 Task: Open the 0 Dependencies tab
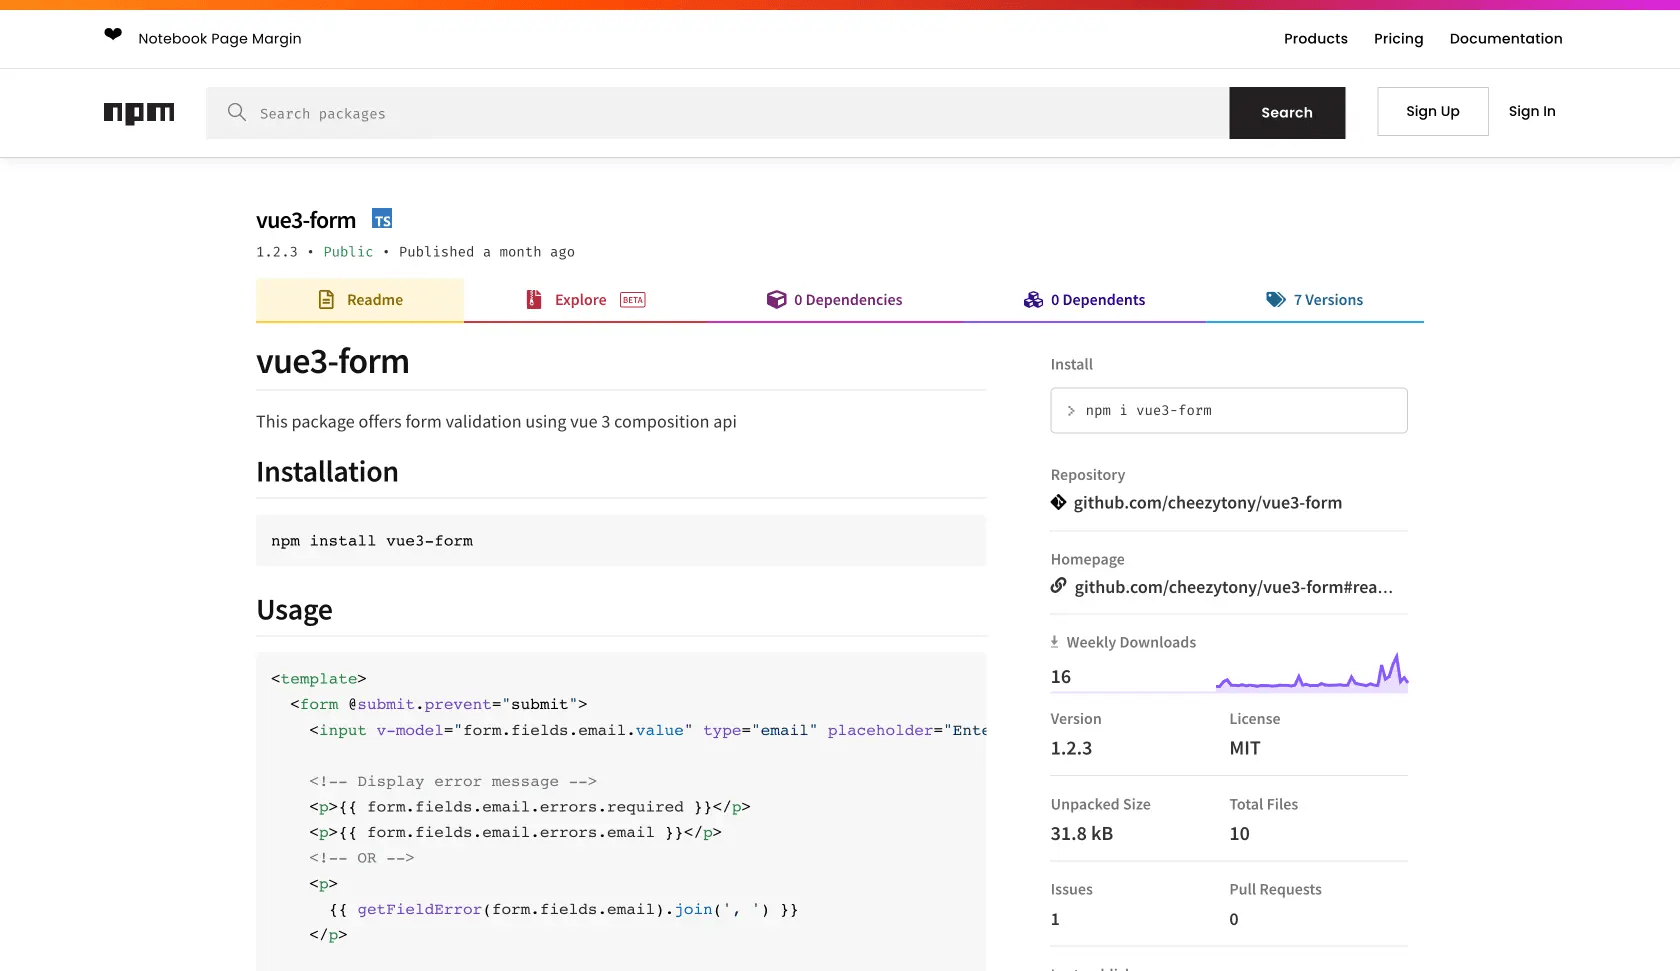834,300
